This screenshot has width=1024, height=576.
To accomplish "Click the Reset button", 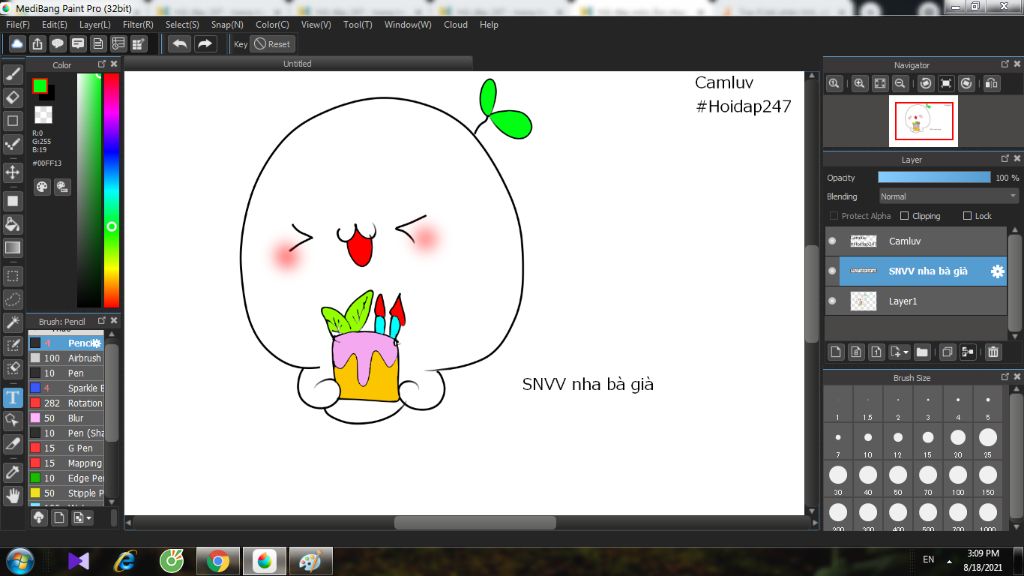I will [x=272, y=44].
